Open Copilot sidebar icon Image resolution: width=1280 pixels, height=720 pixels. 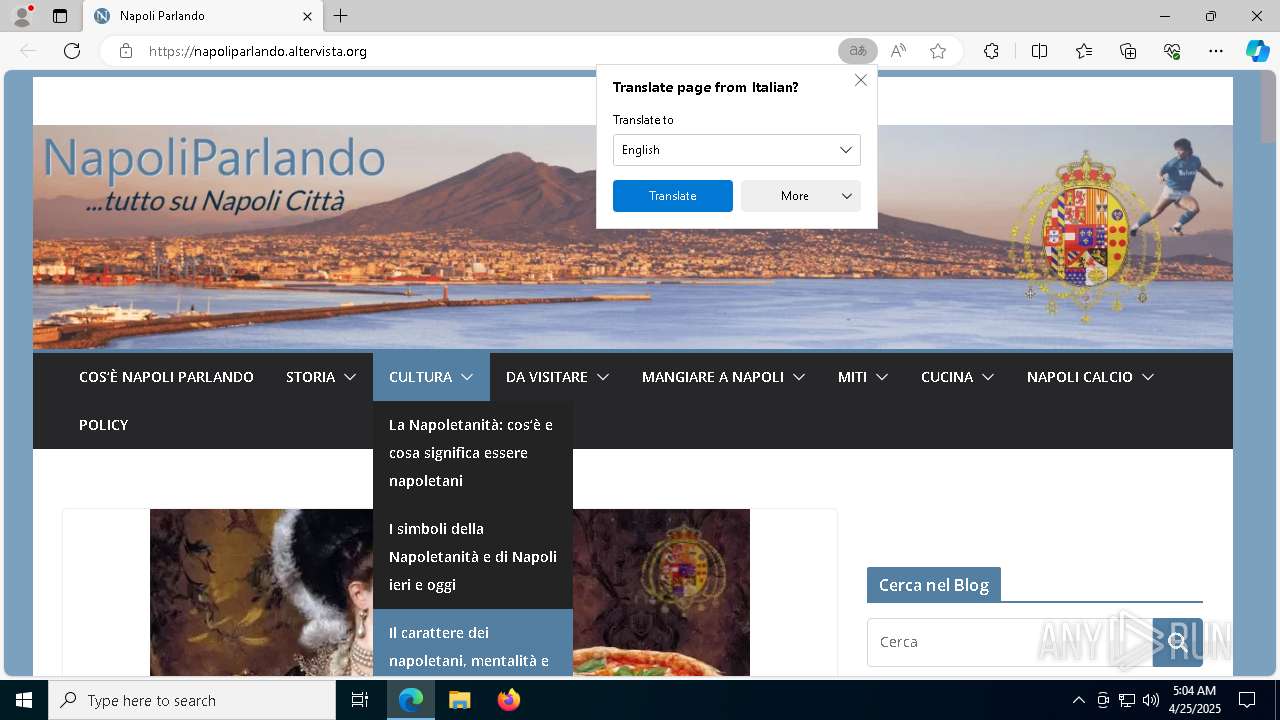click(x=1258, y=51)
